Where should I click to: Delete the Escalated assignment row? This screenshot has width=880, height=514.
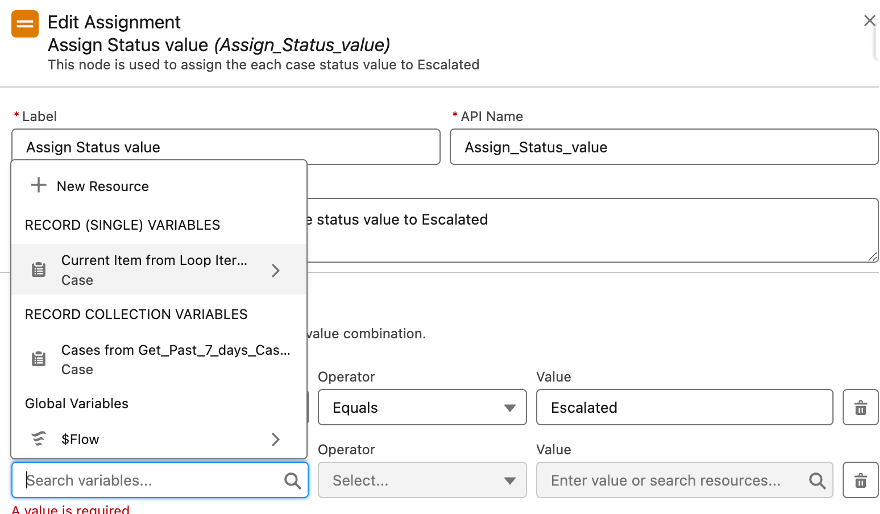[860, 408]
